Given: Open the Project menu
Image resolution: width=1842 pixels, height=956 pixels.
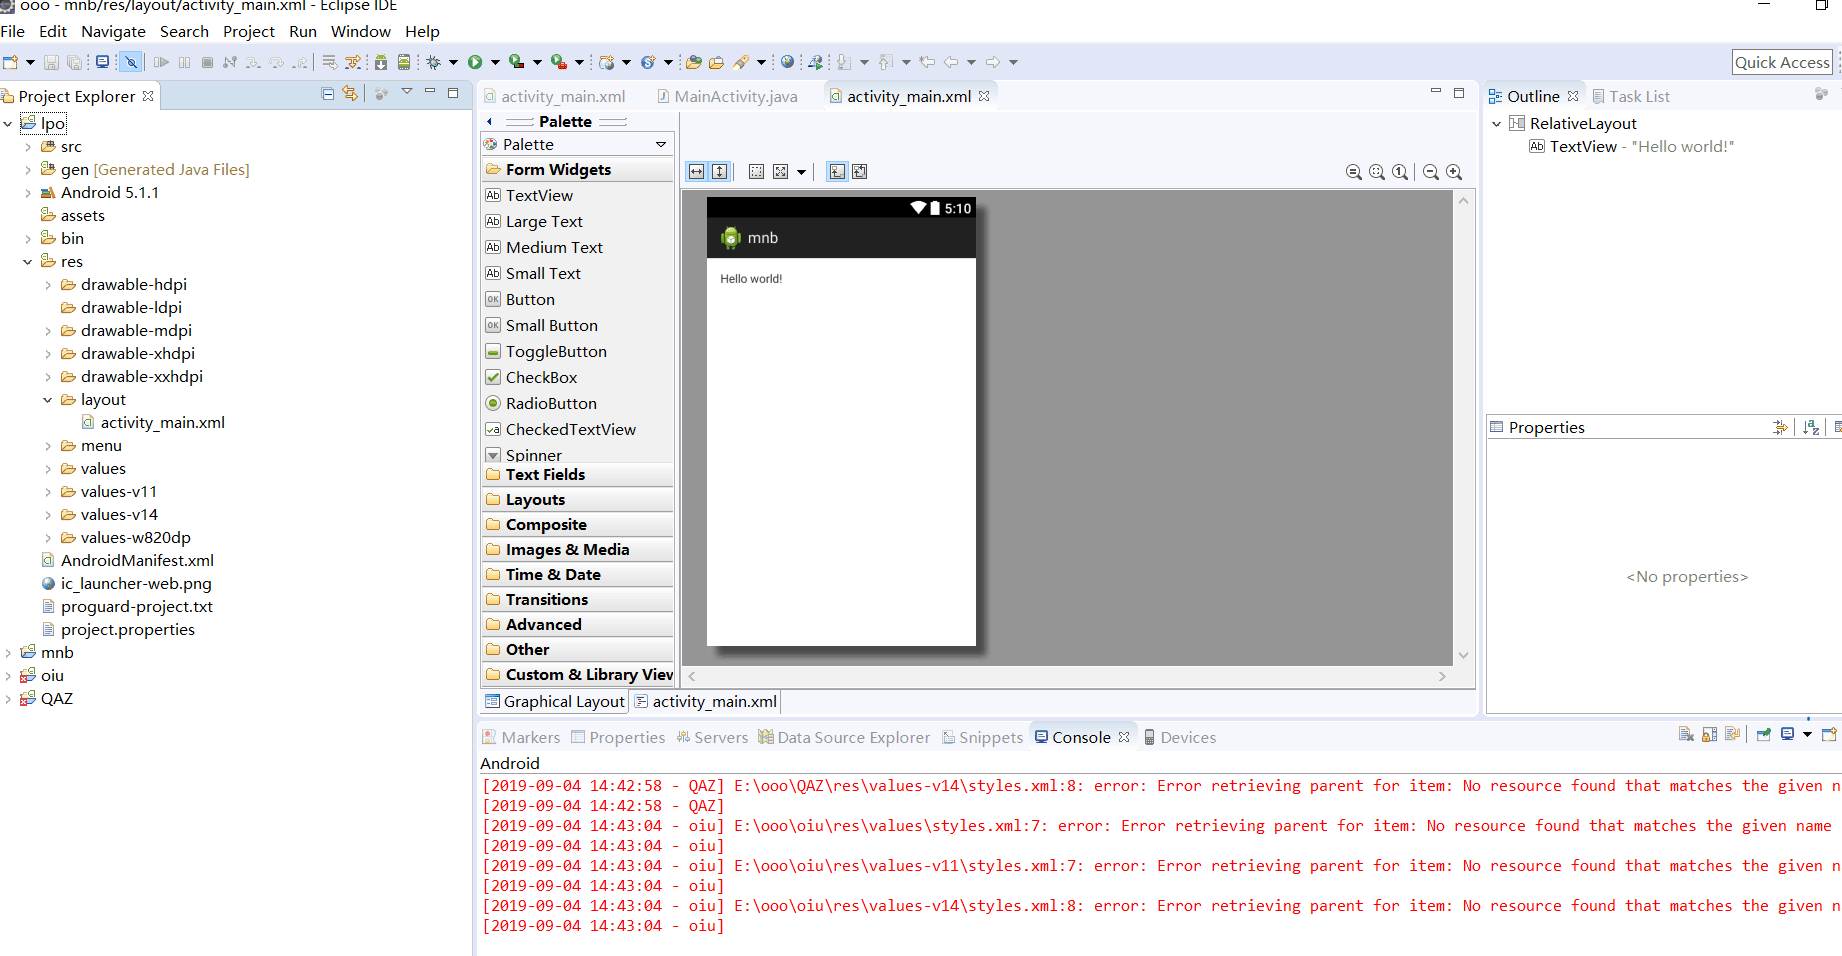Looking at the screenshot, I should 248,32.
